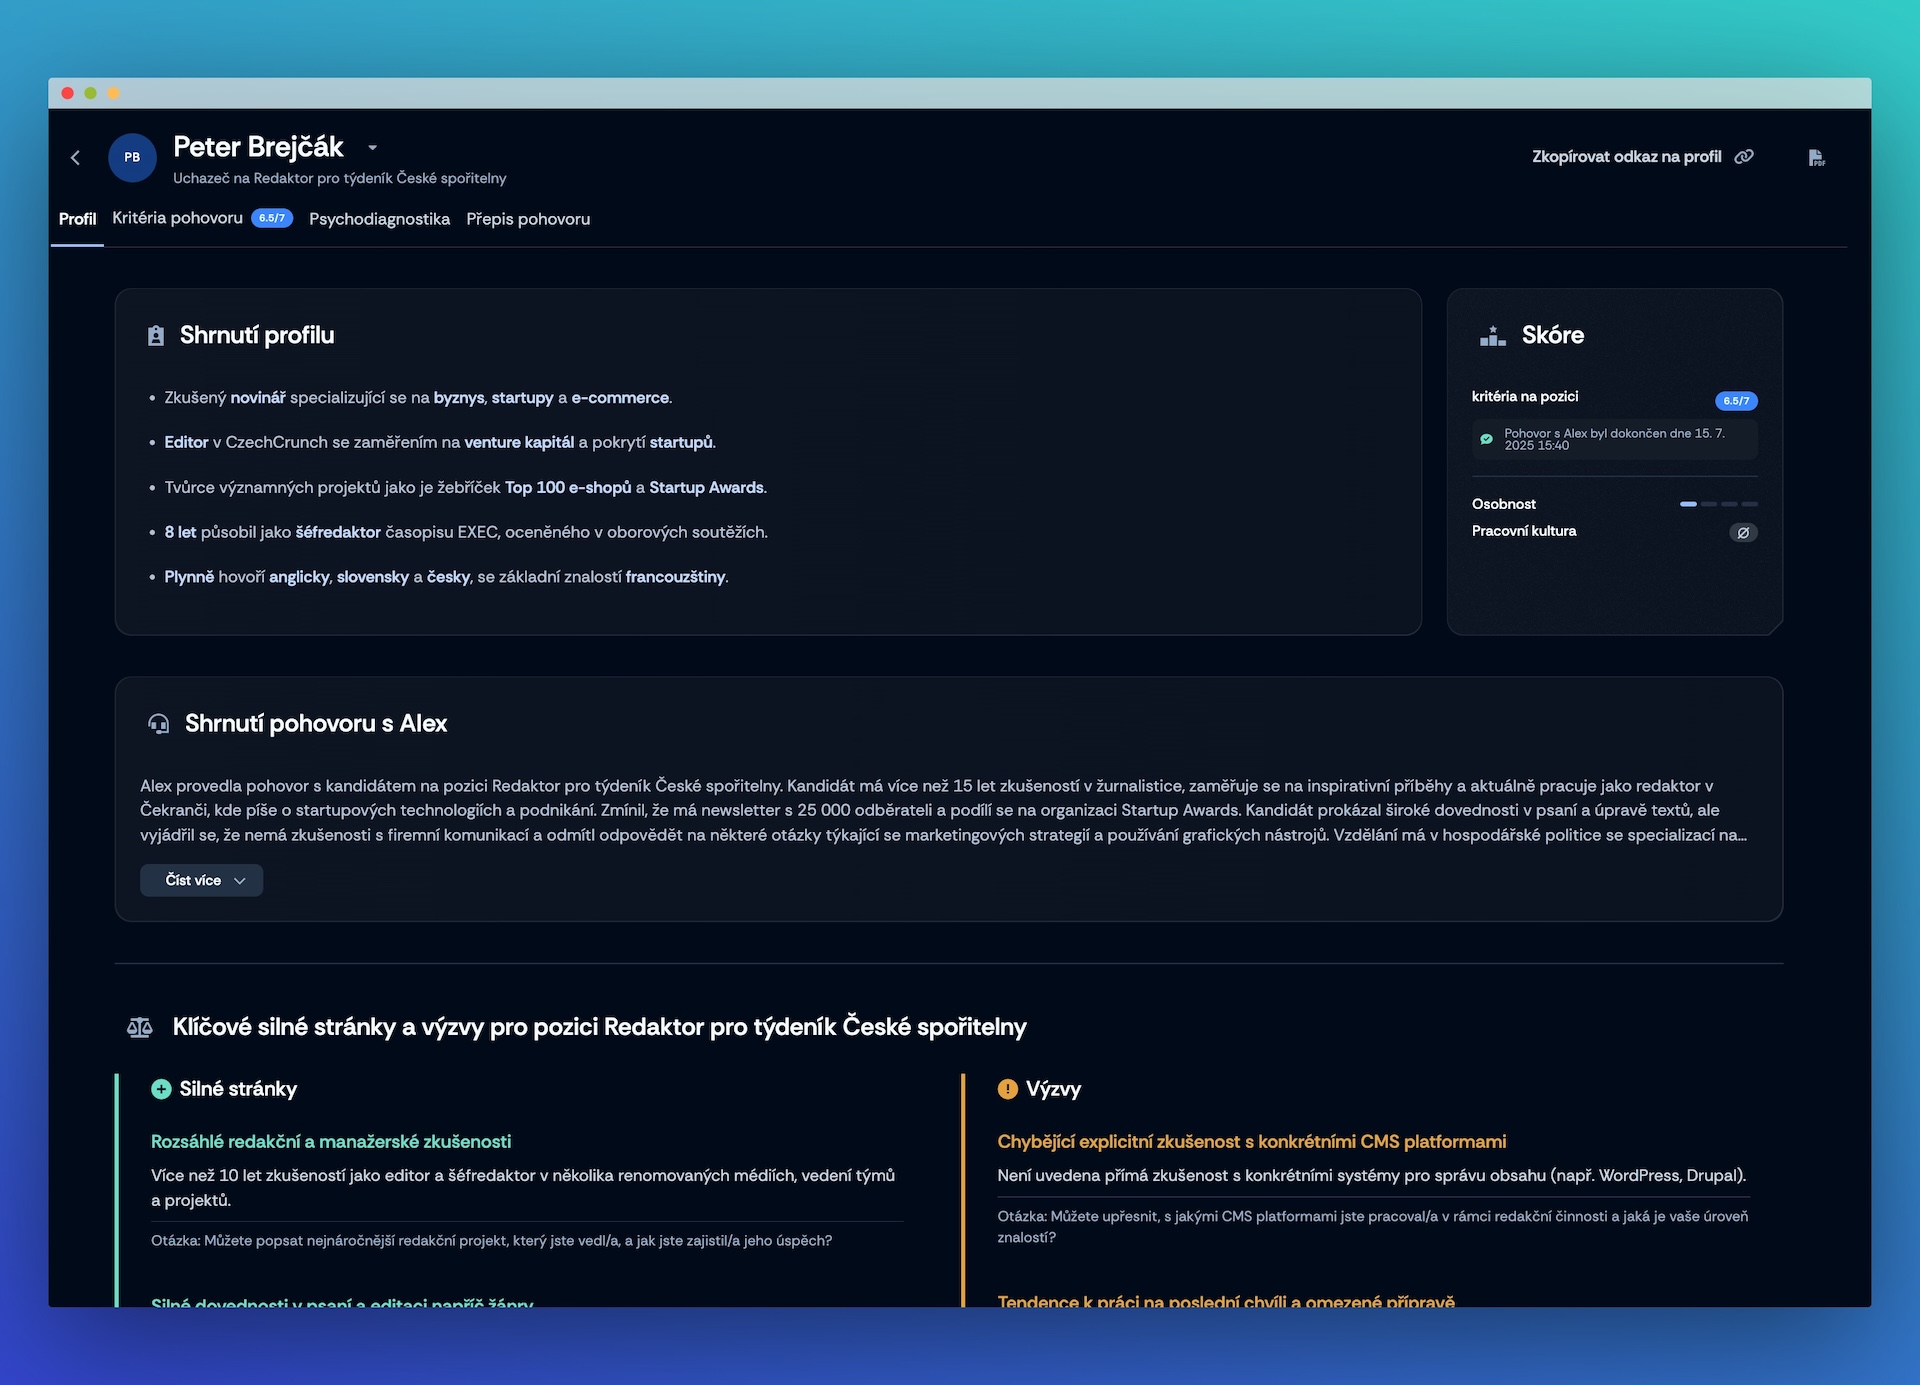Click the balance scale icon
Screen dimensions: 1920x1385
click(x=140, y=1028)
